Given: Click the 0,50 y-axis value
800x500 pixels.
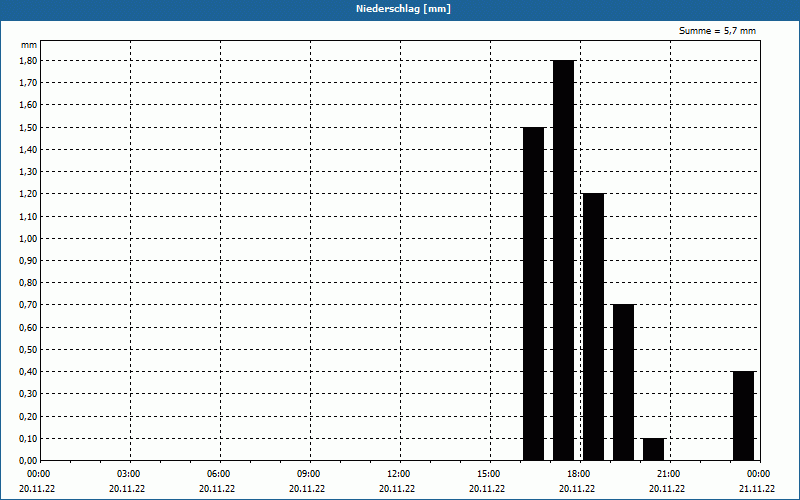Looking at the screenshot, I should click(x=29, y=349).
